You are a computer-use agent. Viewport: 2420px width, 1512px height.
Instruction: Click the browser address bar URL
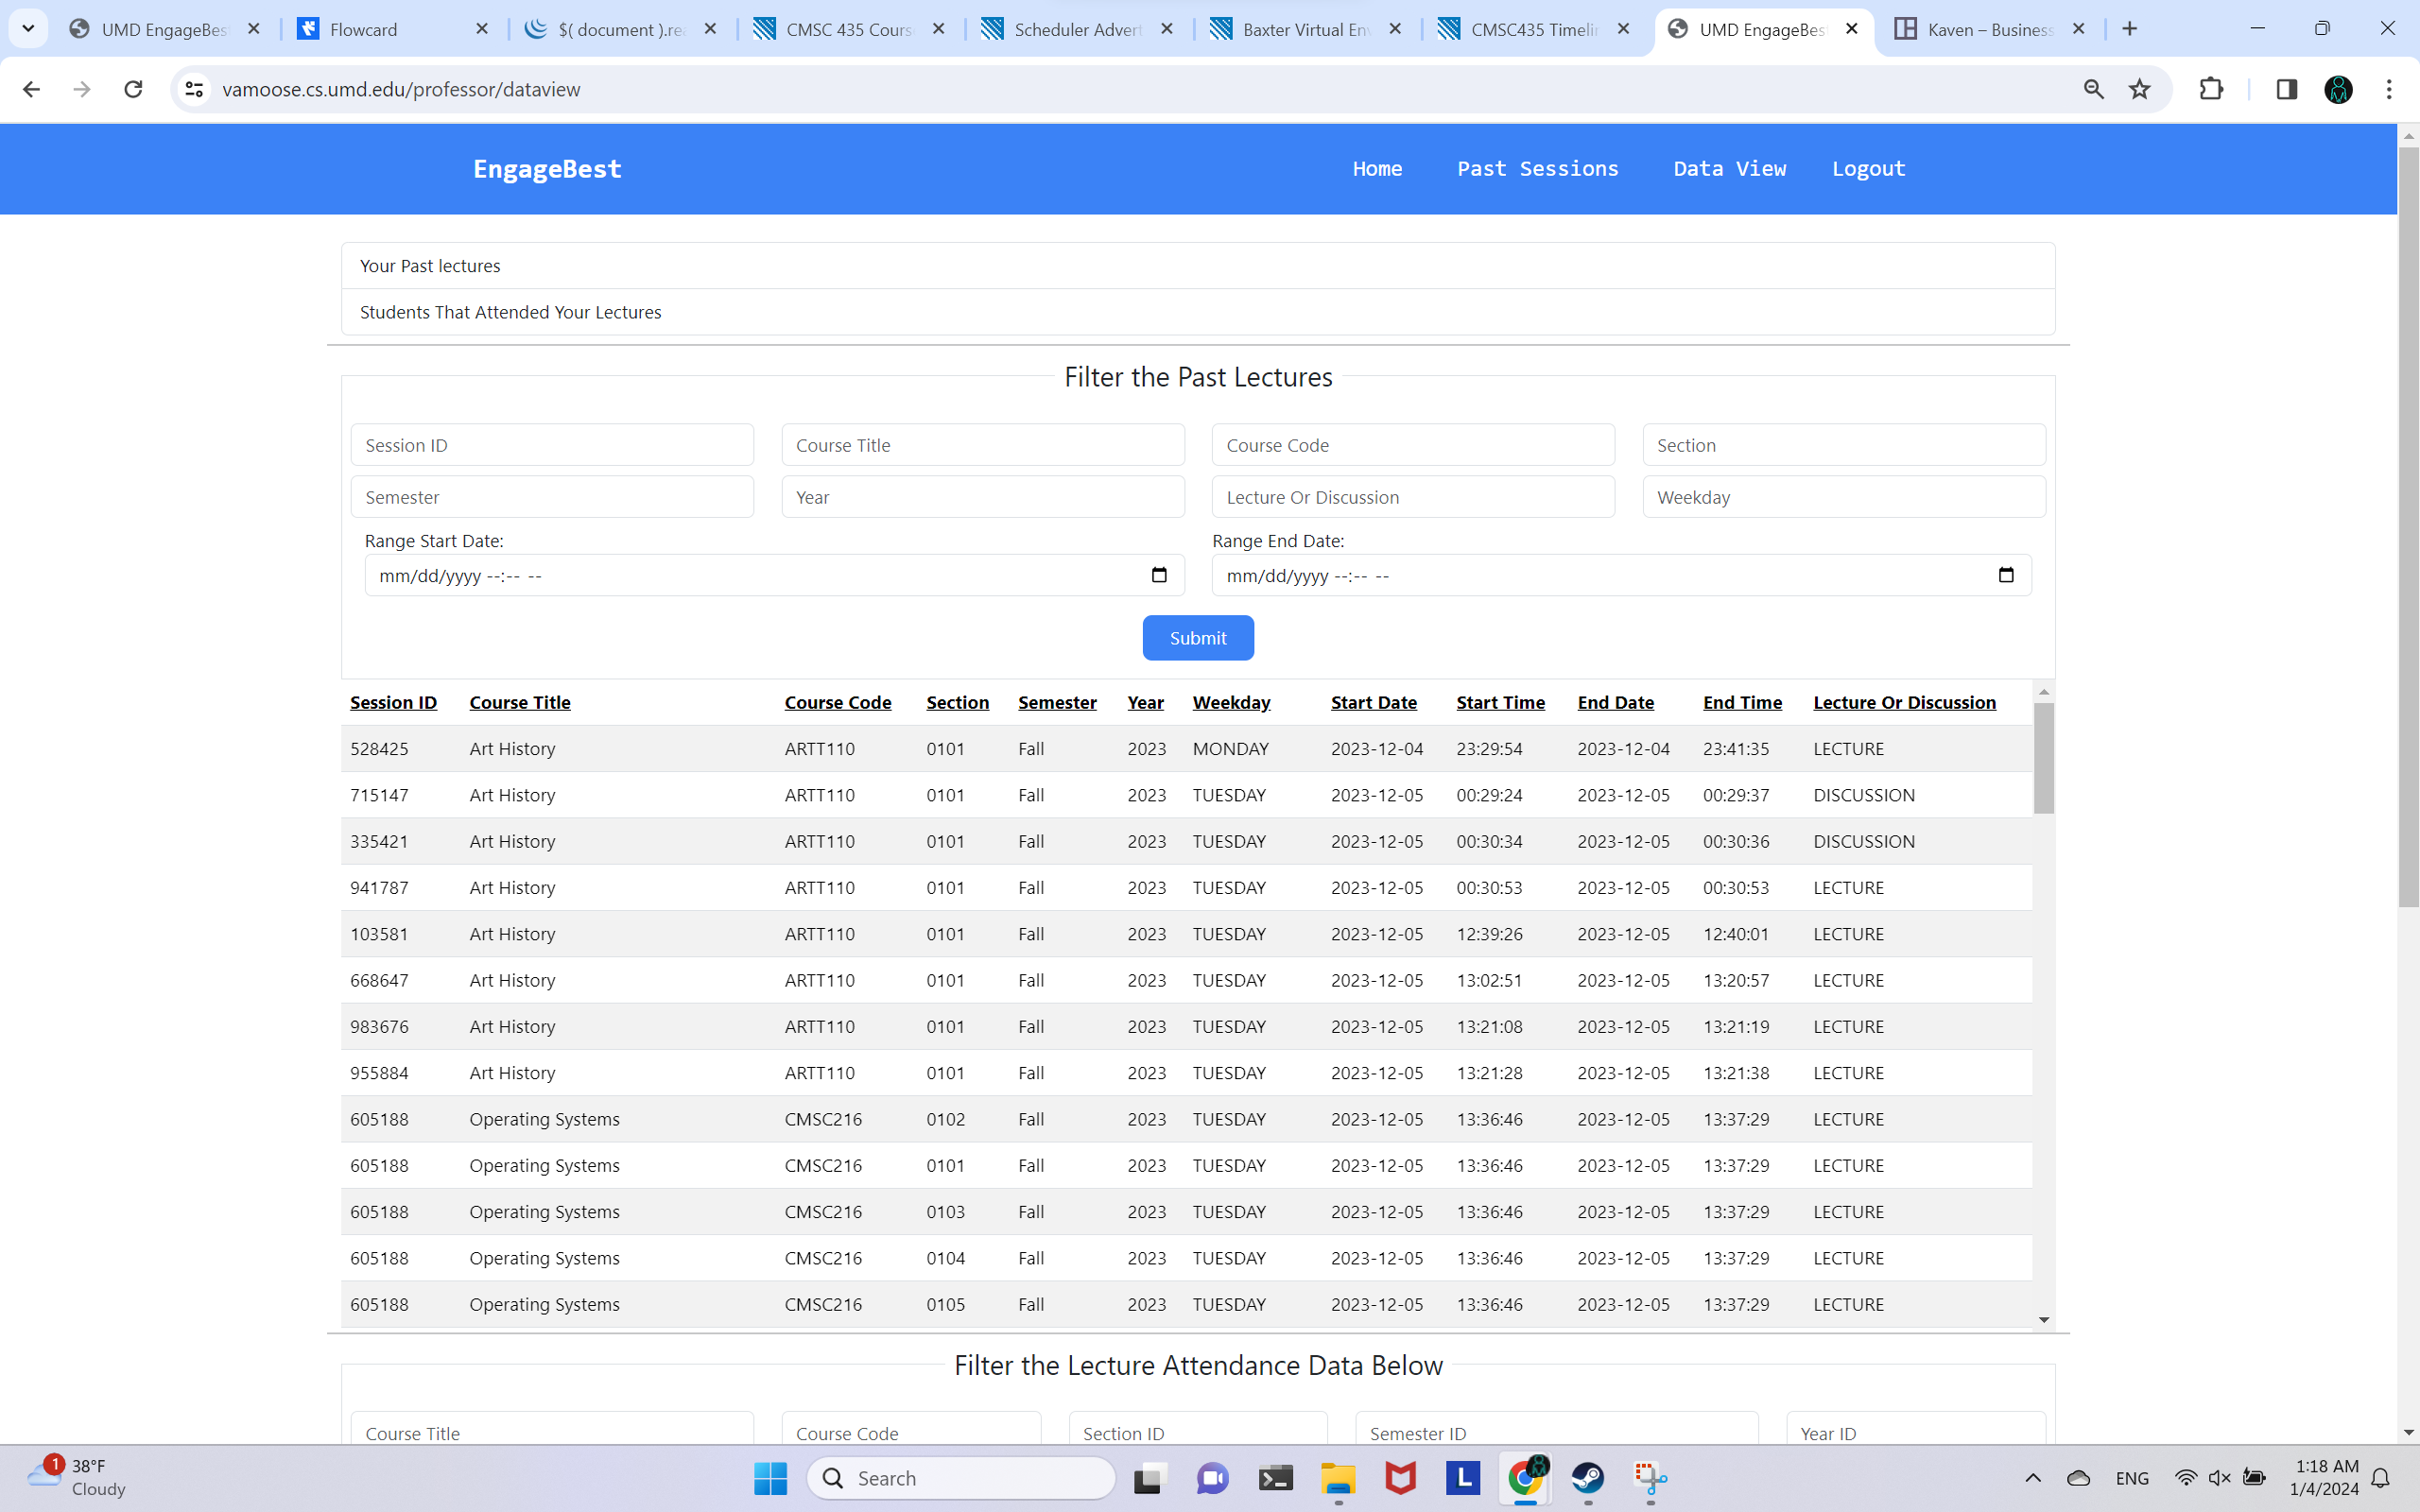[x=401, y=89]
